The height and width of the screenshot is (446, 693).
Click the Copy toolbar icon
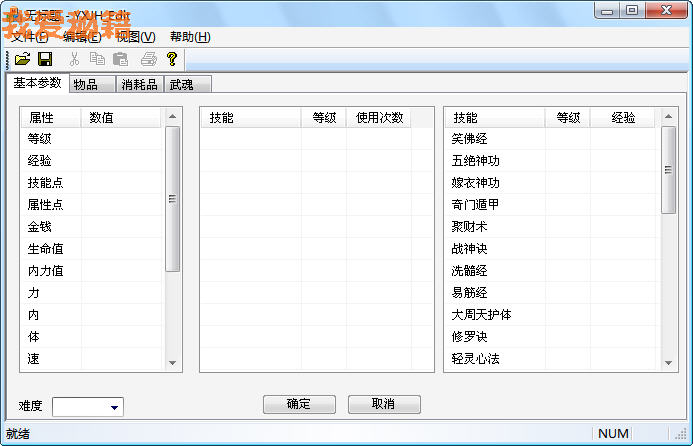coord(97,60)
